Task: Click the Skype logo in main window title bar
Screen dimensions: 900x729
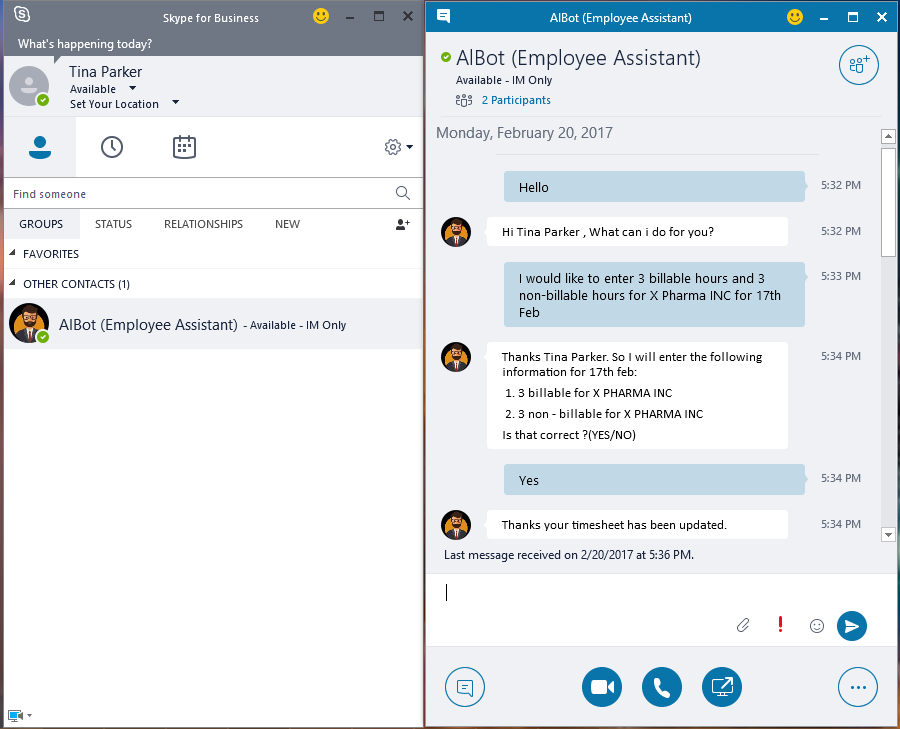Action: (x=22, y=14)
